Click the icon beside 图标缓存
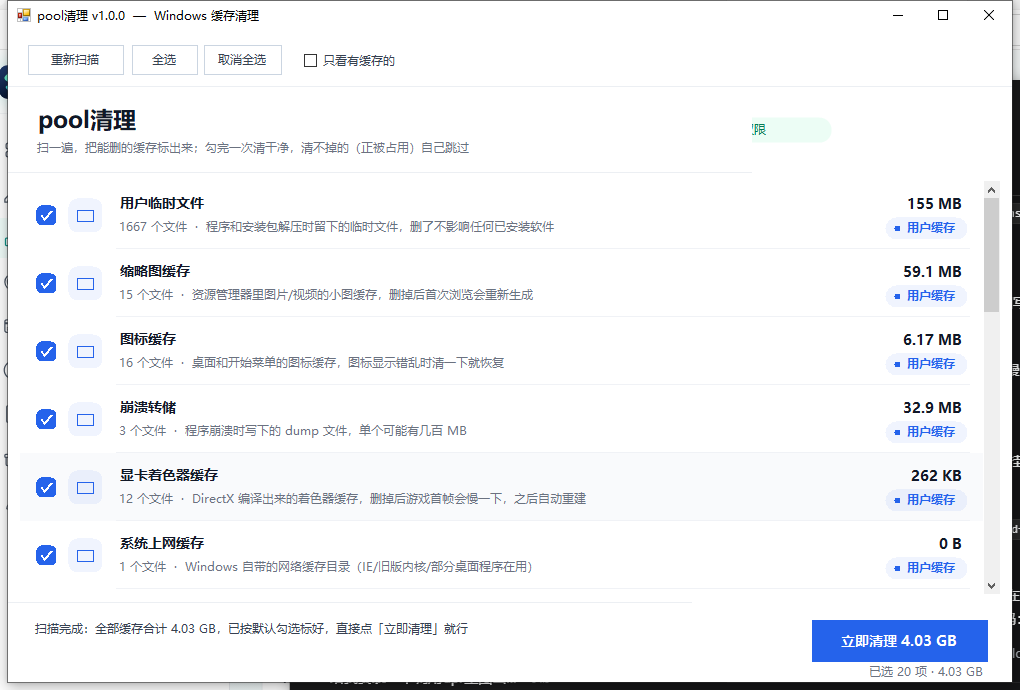Image resolution: width=1020 pixels, height=690 pixels. point(85,351)
